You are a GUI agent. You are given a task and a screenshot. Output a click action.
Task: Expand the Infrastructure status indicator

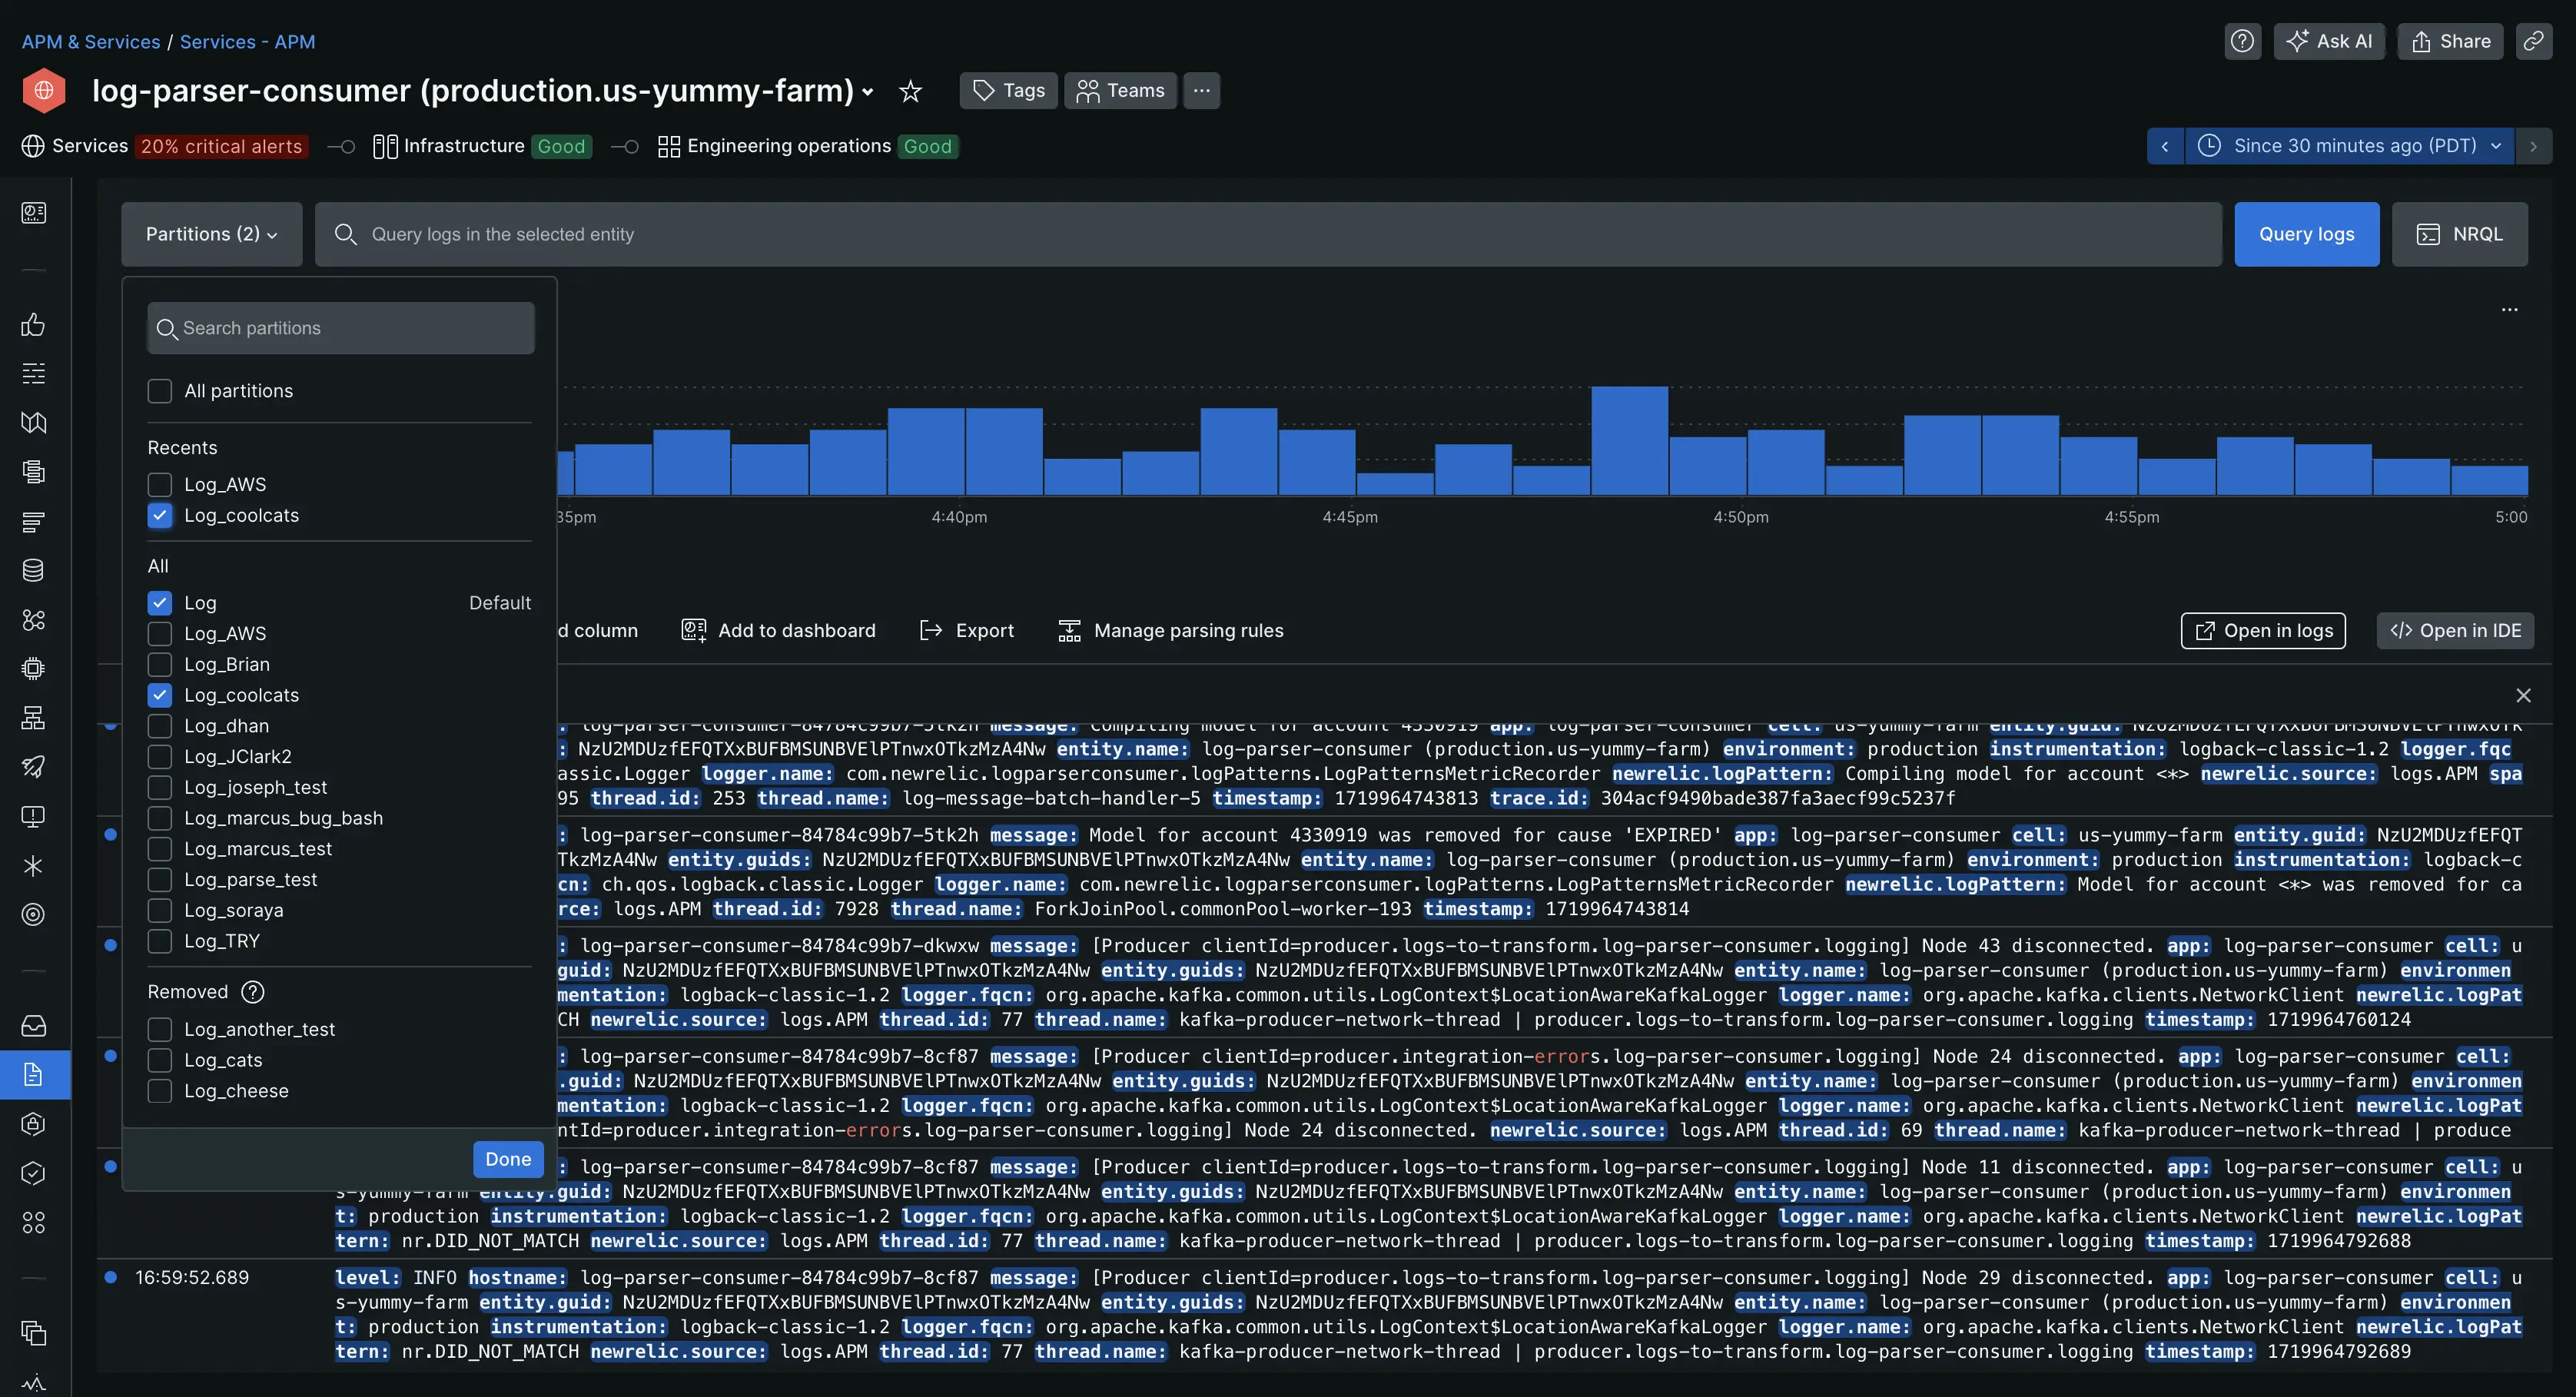pyautogui.click(x=482, y=146)
